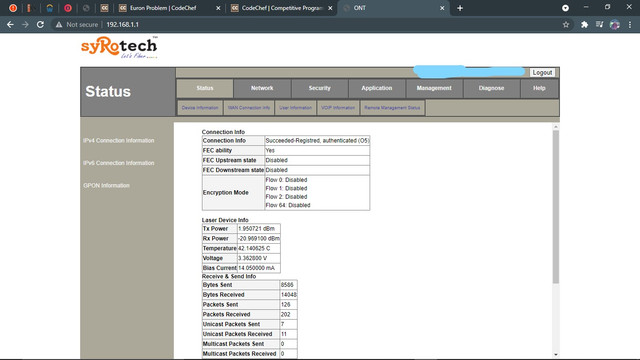Switch to the fifth pinned globe tab
Screen dimensions: 640x360
click(x=86, y=8)
